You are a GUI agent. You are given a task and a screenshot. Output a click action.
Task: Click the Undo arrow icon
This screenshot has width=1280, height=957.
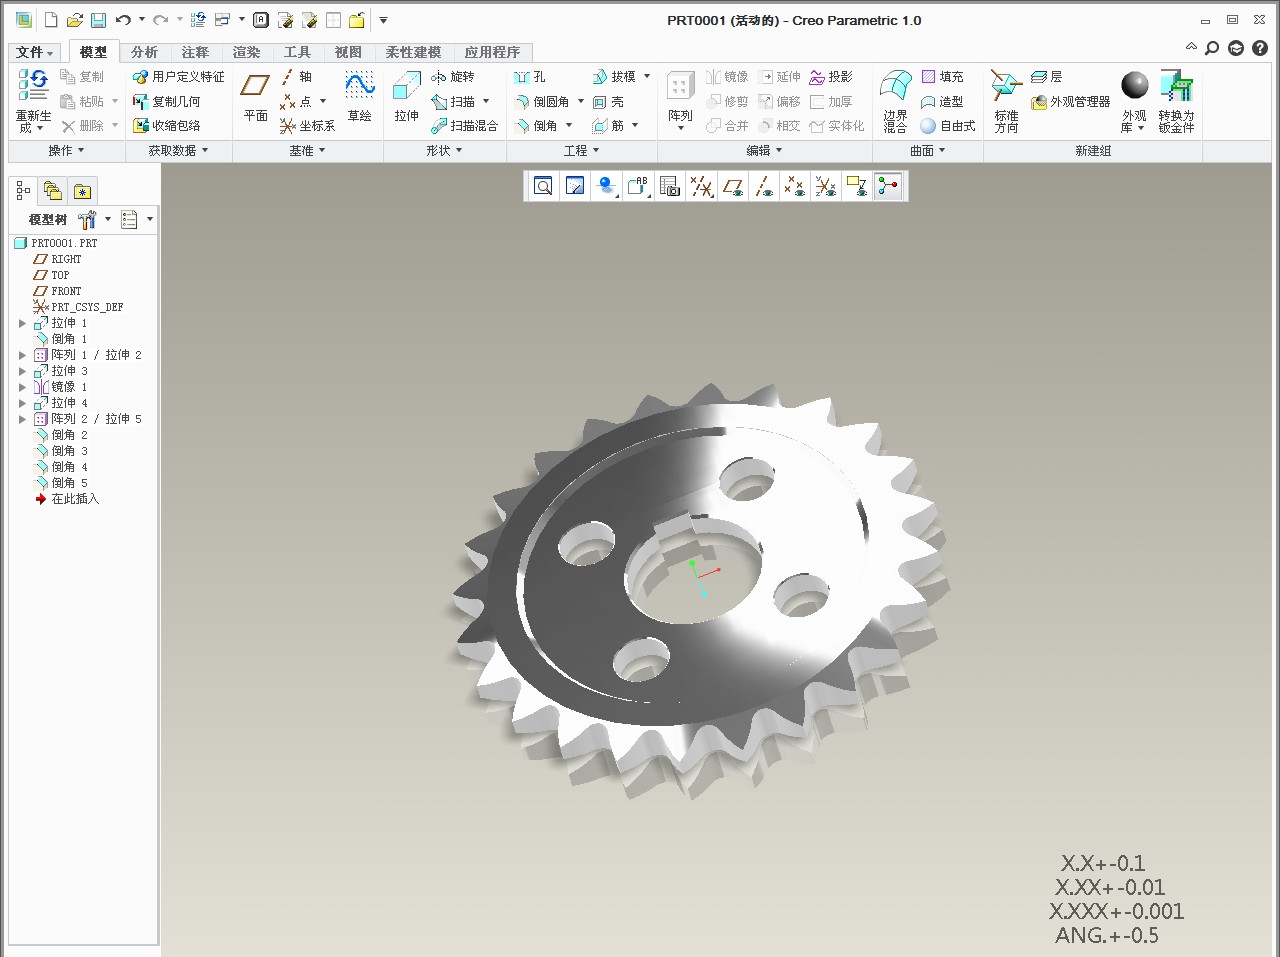123,20
